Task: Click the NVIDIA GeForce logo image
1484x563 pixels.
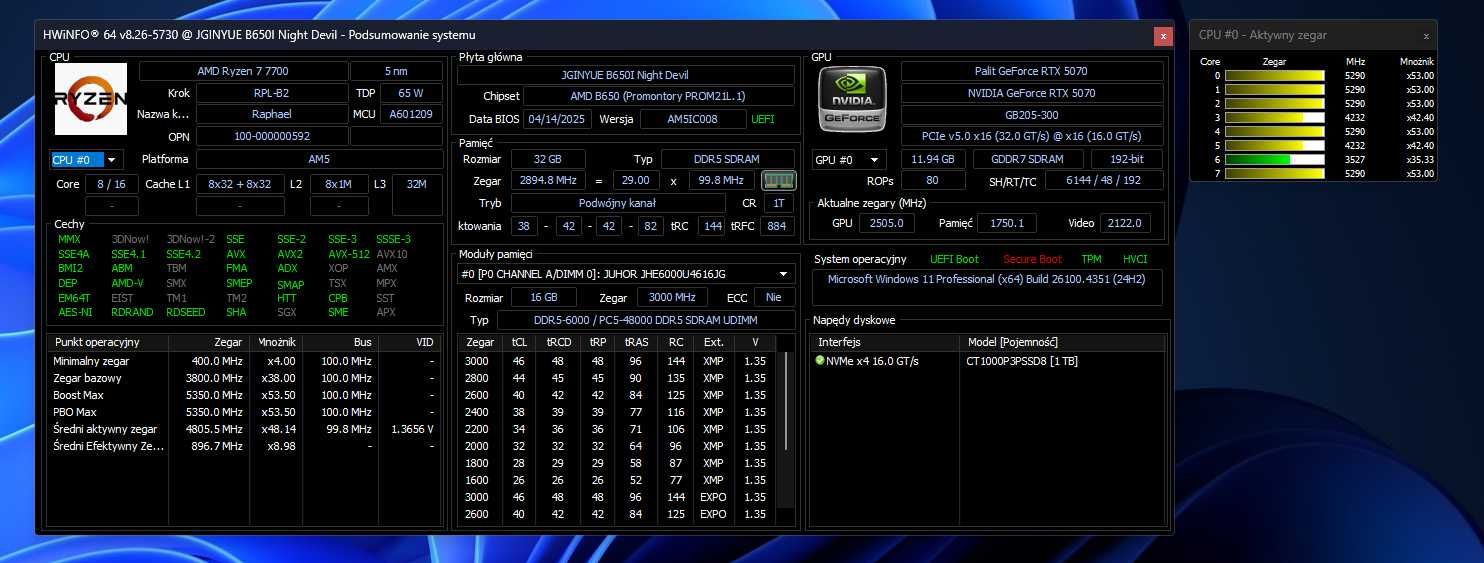Action: [x=852, y=99]
